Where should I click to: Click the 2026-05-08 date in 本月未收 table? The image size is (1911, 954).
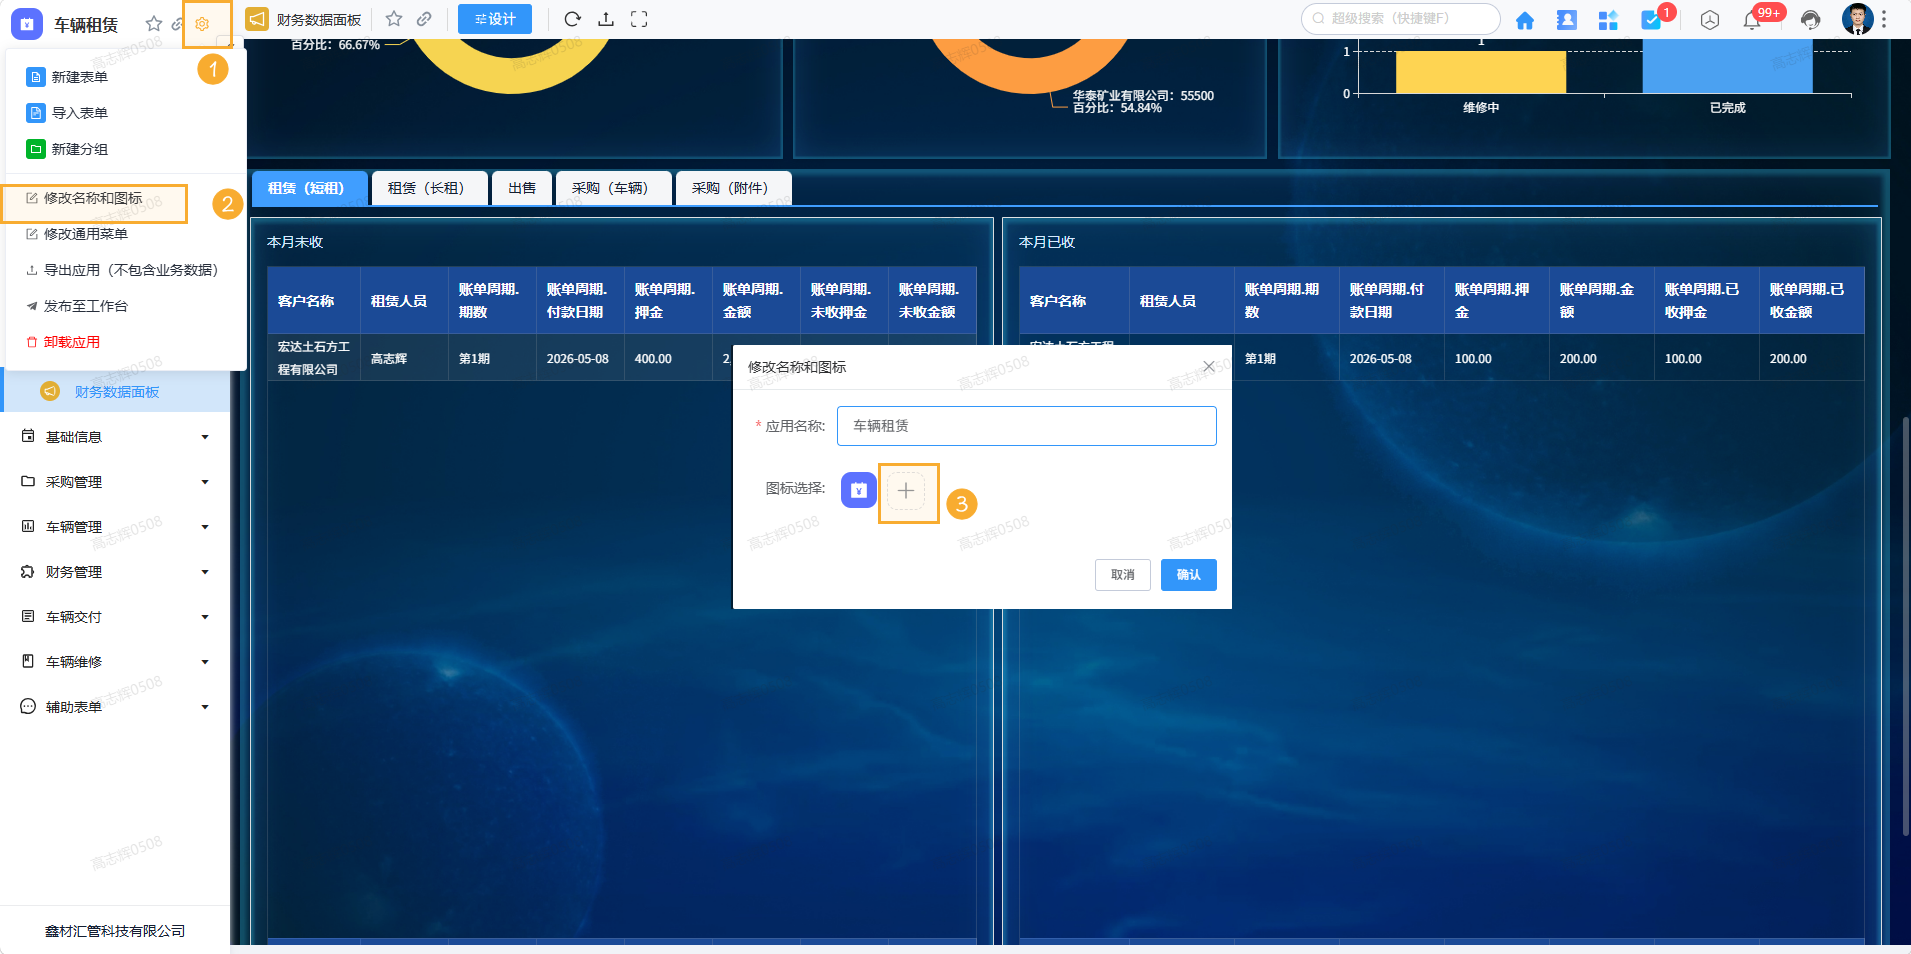coord(578,359)
